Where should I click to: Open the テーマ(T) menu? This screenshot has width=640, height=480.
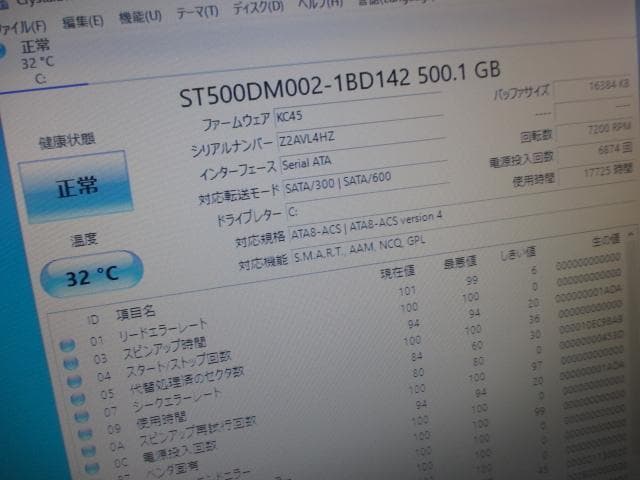point(198,12)
